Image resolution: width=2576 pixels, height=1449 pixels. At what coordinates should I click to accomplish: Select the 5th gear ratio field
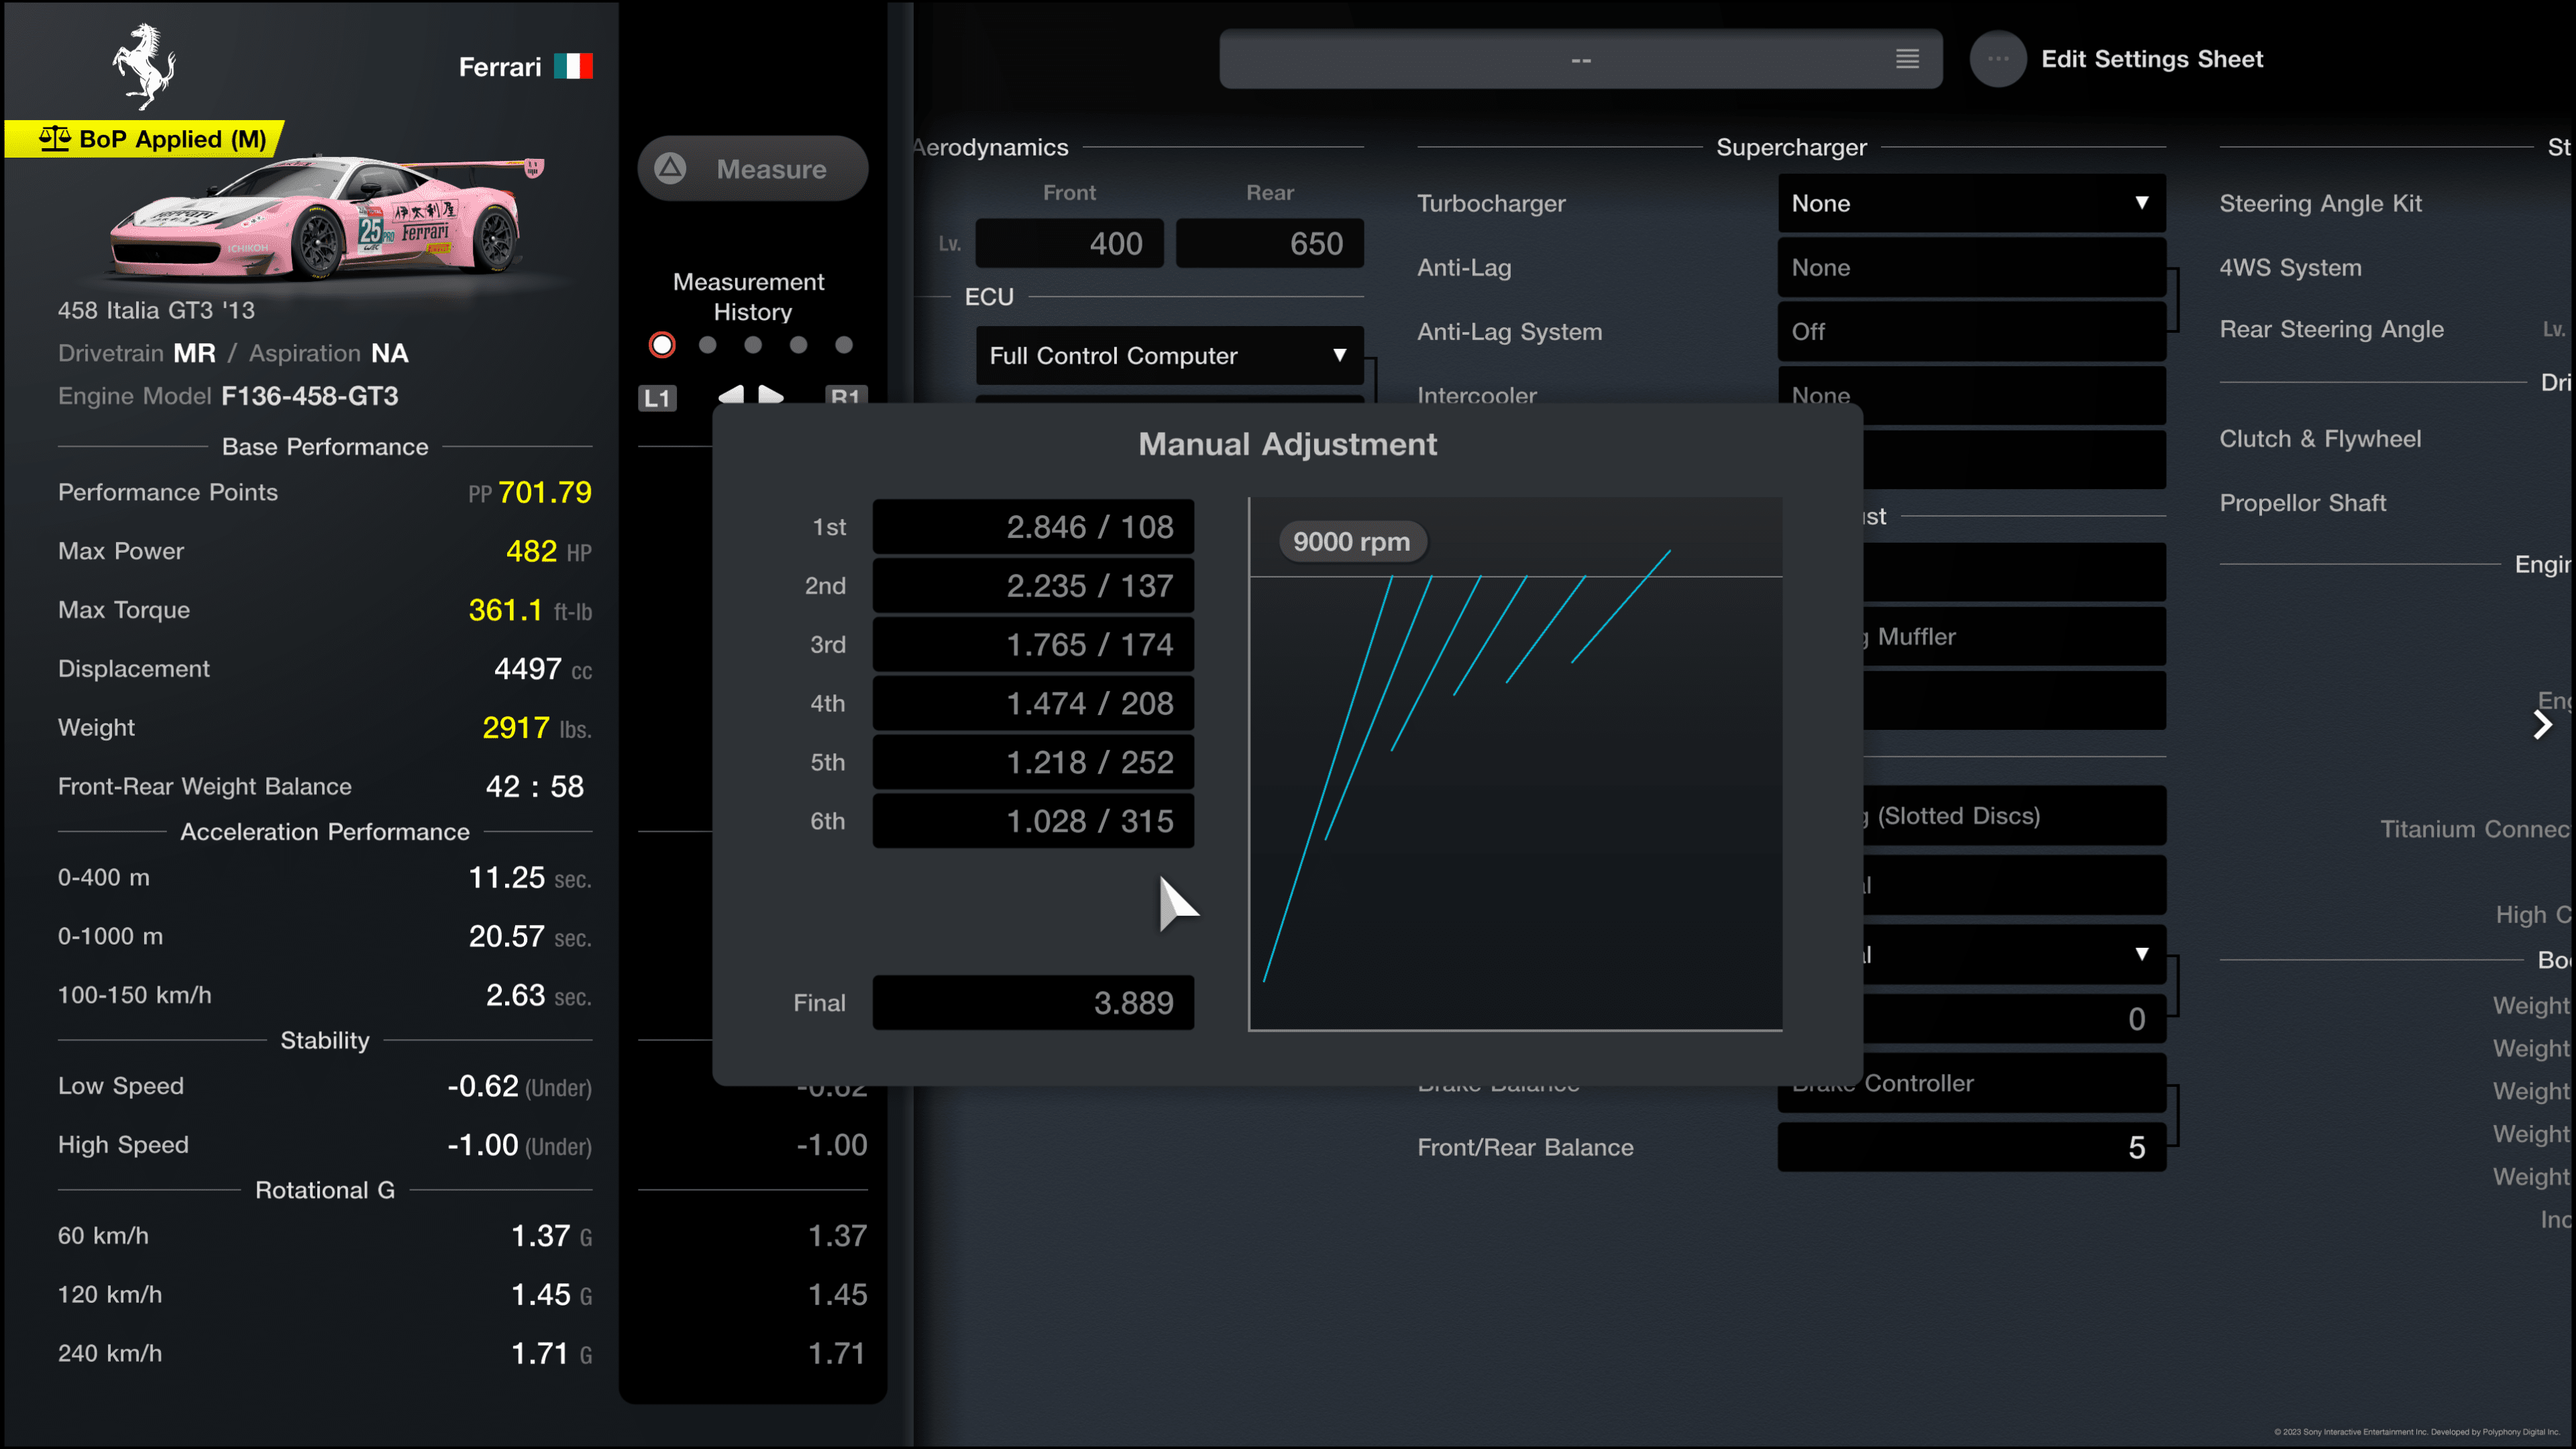coord(1033,762)
